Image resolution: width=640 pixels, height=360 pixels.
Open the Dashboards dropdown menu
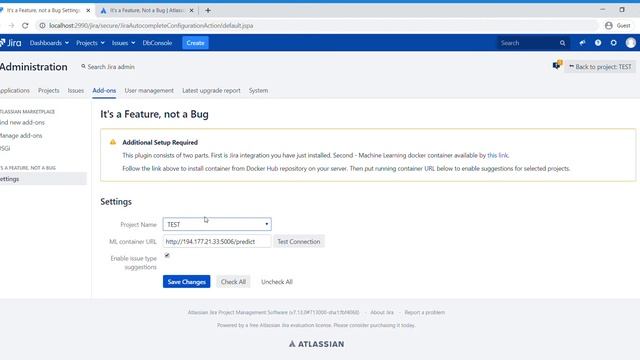49,43
